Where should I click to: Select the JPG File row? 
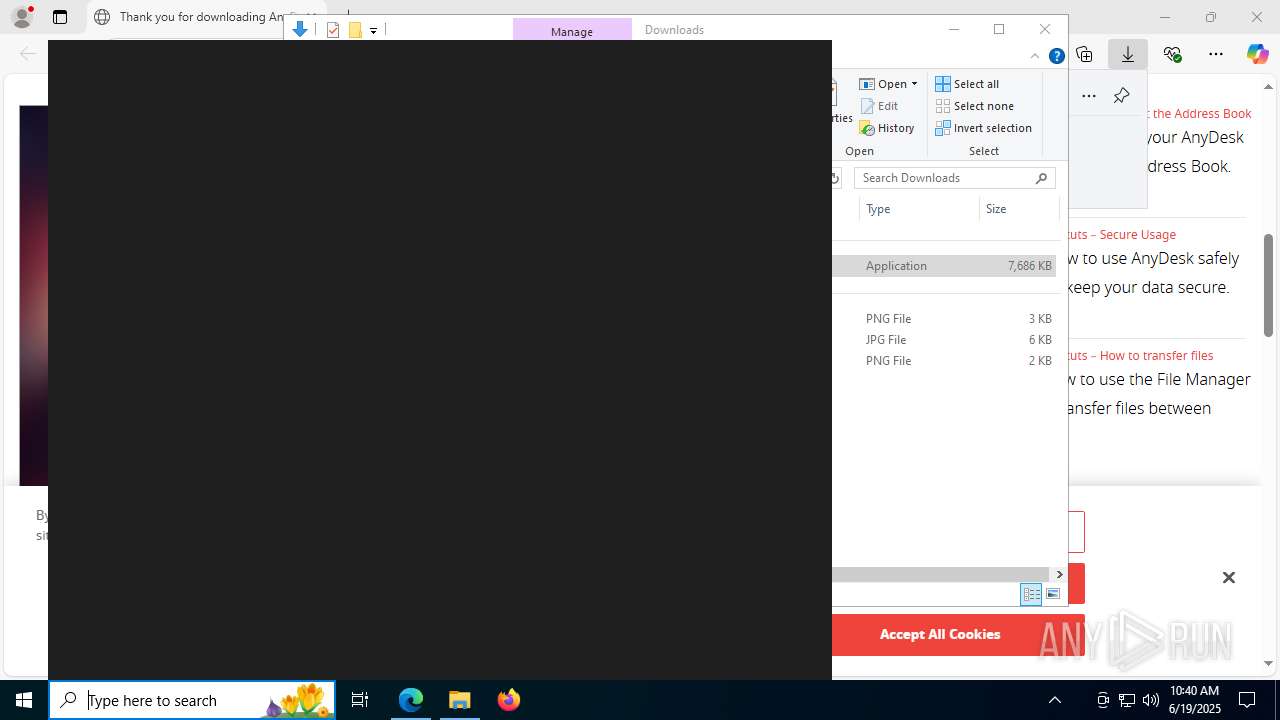944,340
